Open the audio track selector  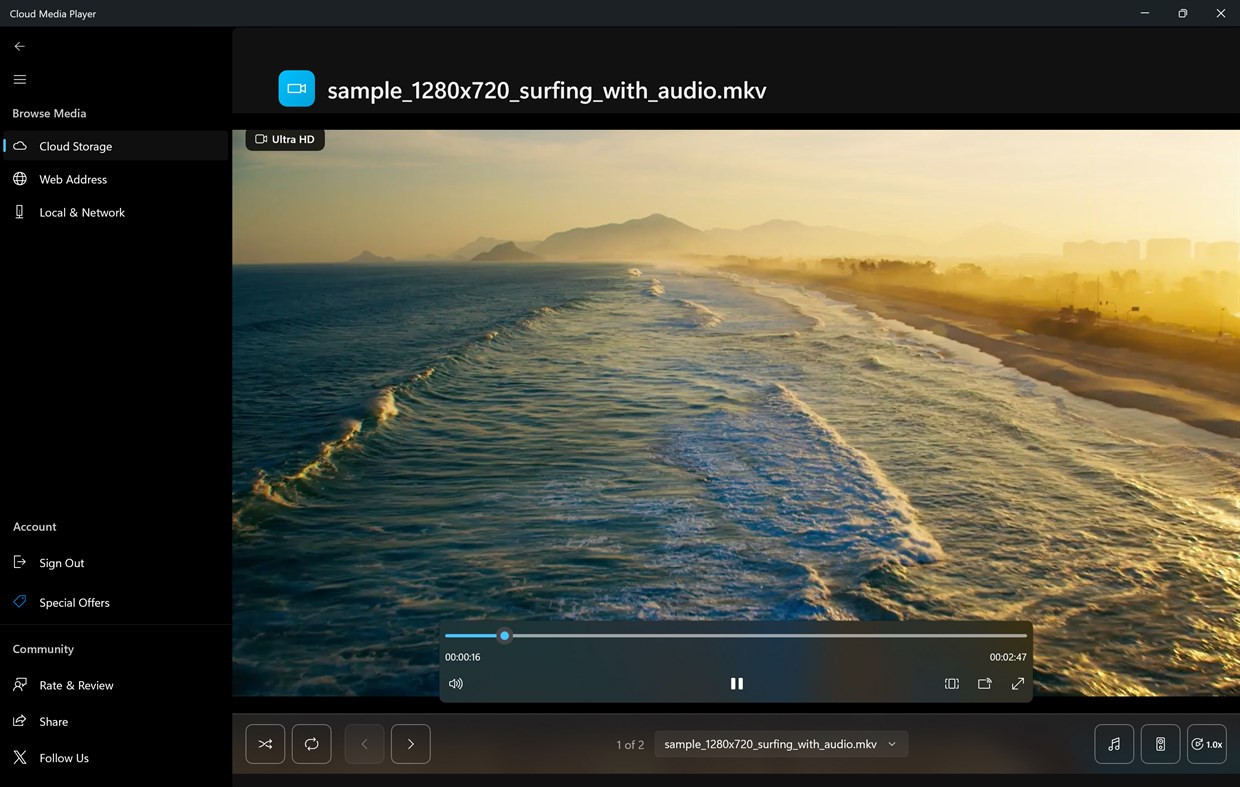tap(1113, 744)
